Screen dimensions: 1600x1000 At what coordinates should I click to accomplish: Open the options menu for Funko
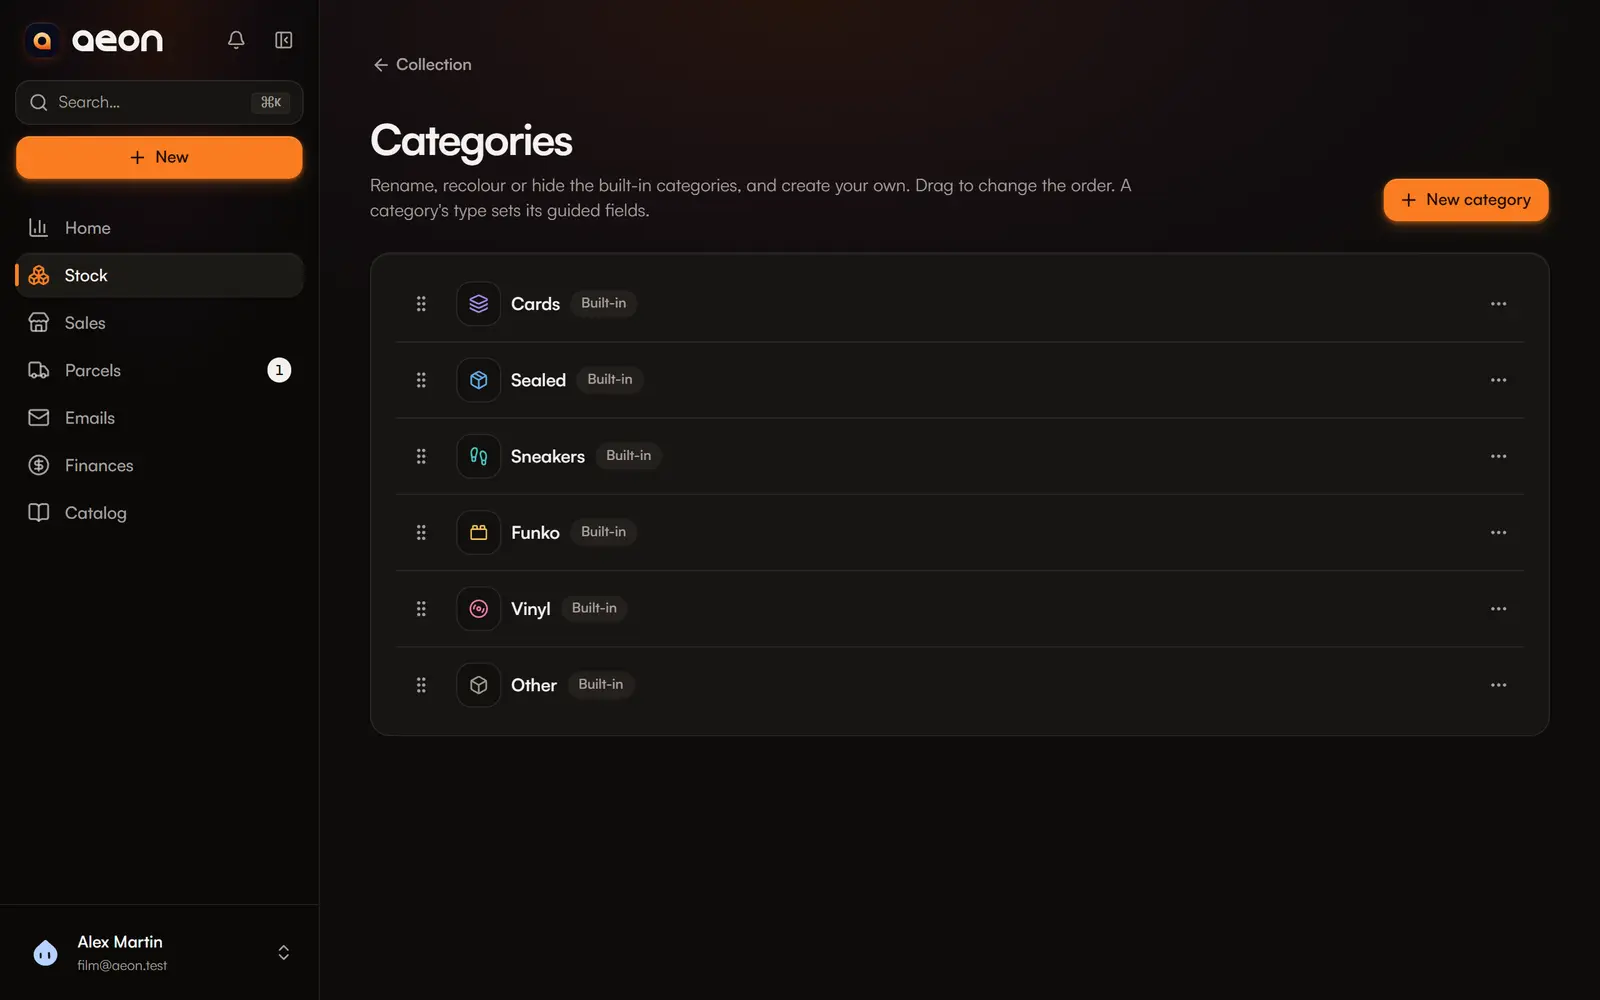coord(1498,533)
